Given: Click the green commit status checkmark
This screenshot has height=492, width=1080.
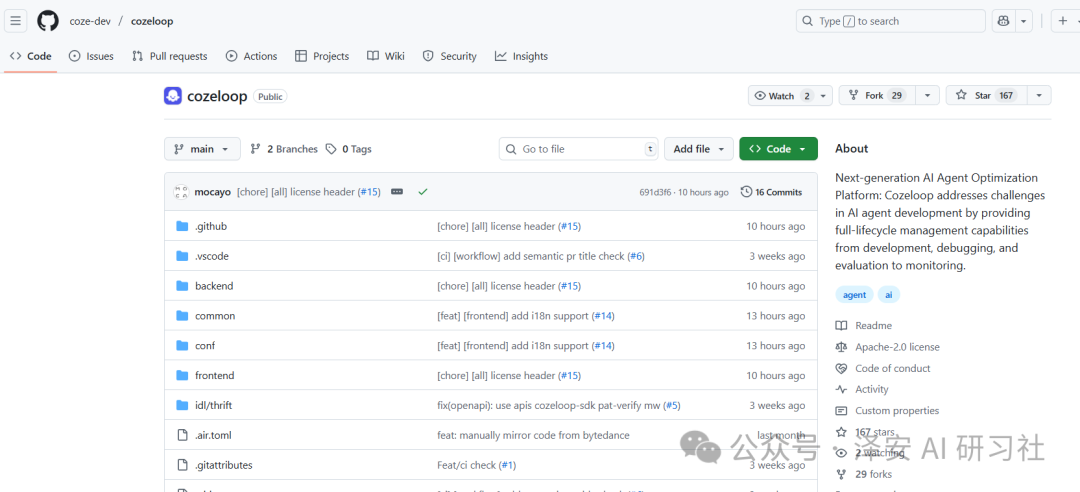Looking at the screenshot, I should pos(423,192).
